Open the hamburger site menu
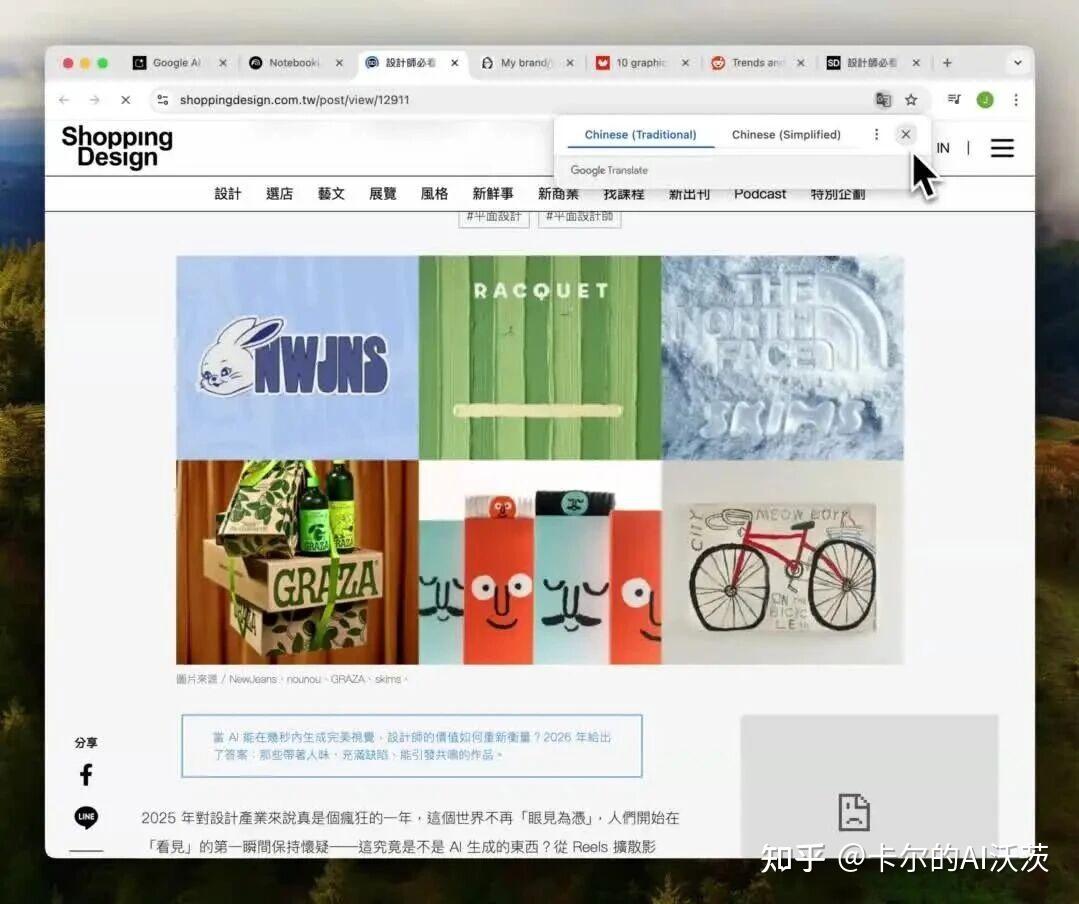The width and height of the screenshot is (1079, 904). (x=1002, y=148)
